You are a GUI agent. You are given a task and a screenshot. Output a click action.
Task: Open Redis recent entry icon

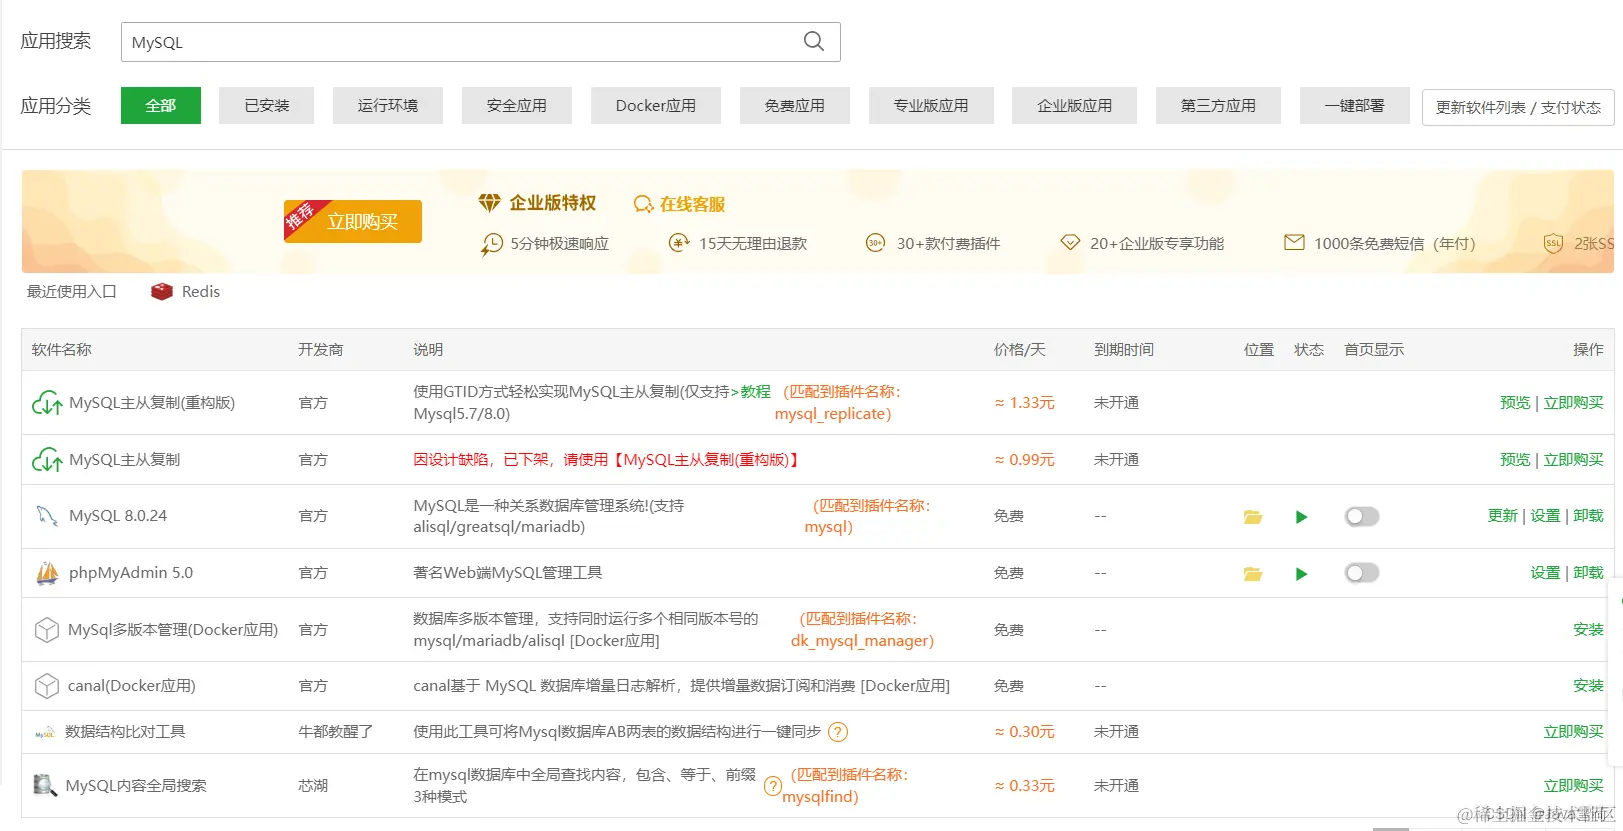tap(162, 291)
